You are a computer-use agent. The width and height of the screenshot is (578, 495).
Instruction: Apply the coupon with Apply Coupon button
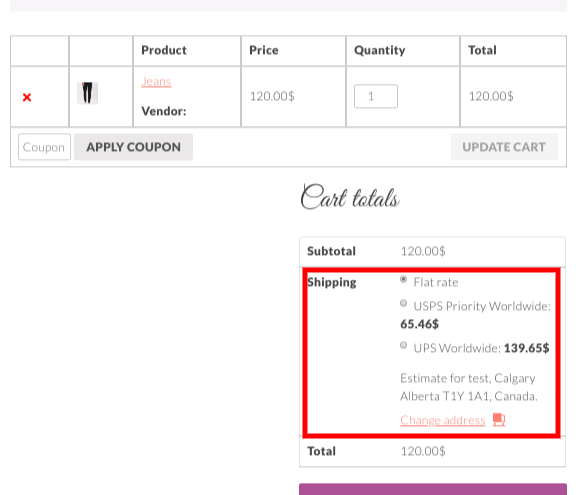133,147
